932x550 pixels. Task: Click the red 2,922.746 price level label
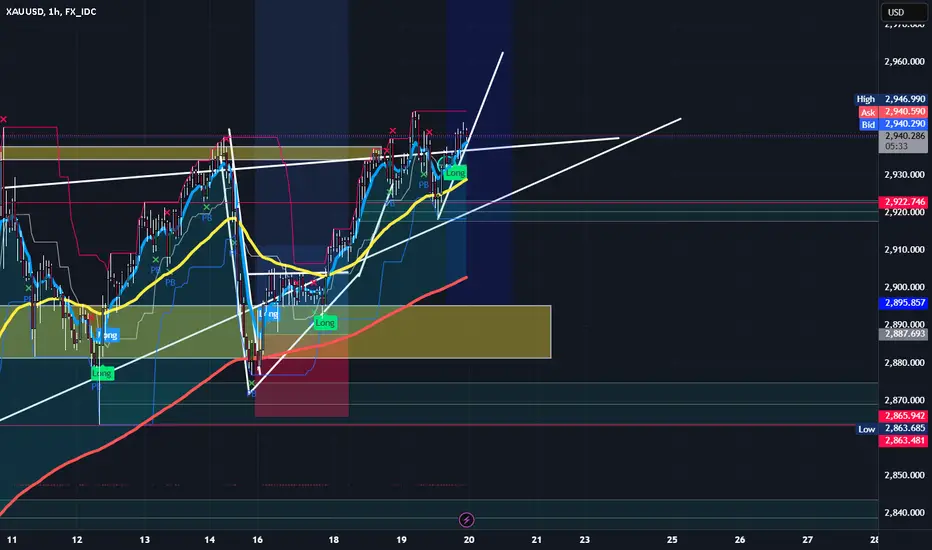tap(903, 202)
